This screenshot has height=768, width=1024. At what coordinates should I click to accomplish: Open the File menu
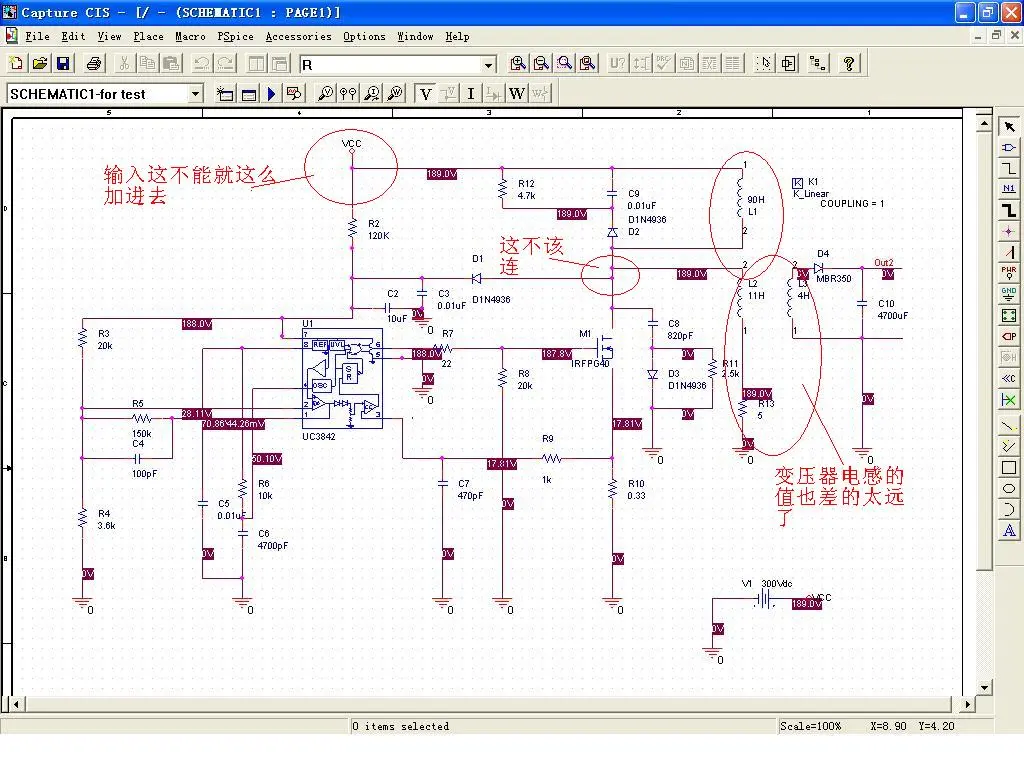37,37
